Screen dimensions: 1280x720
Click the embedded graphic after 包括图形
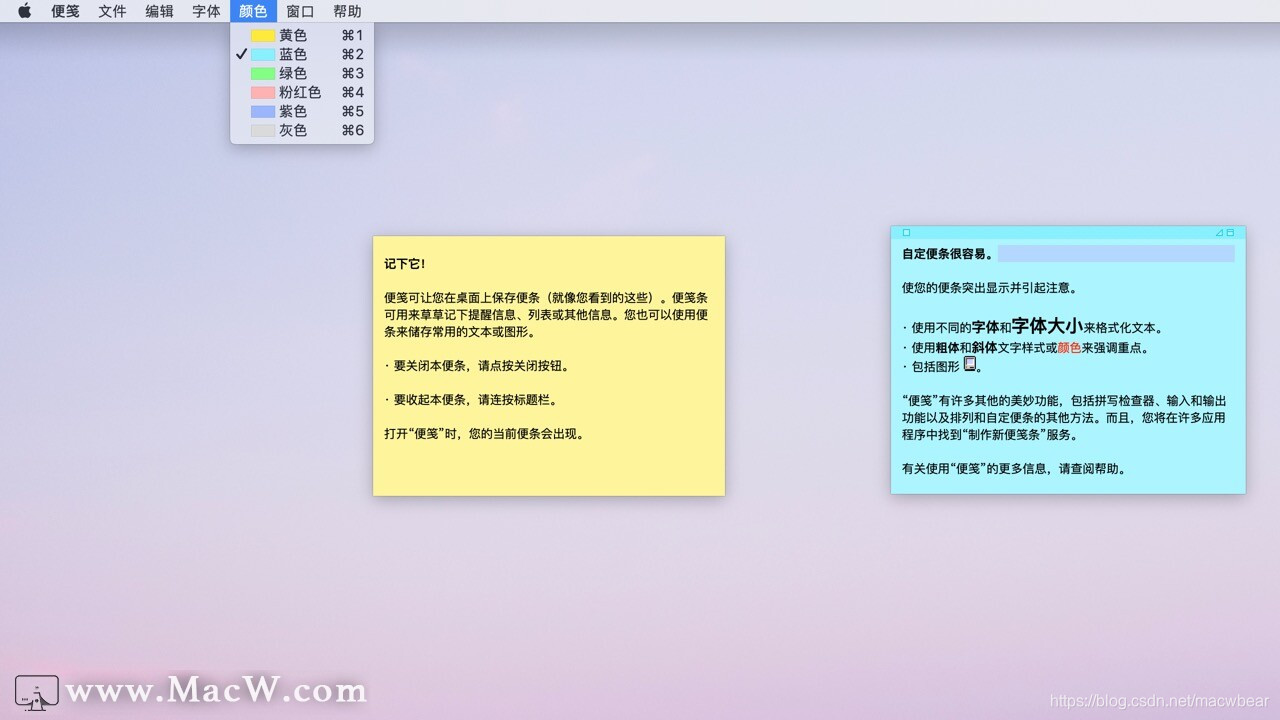970,363
